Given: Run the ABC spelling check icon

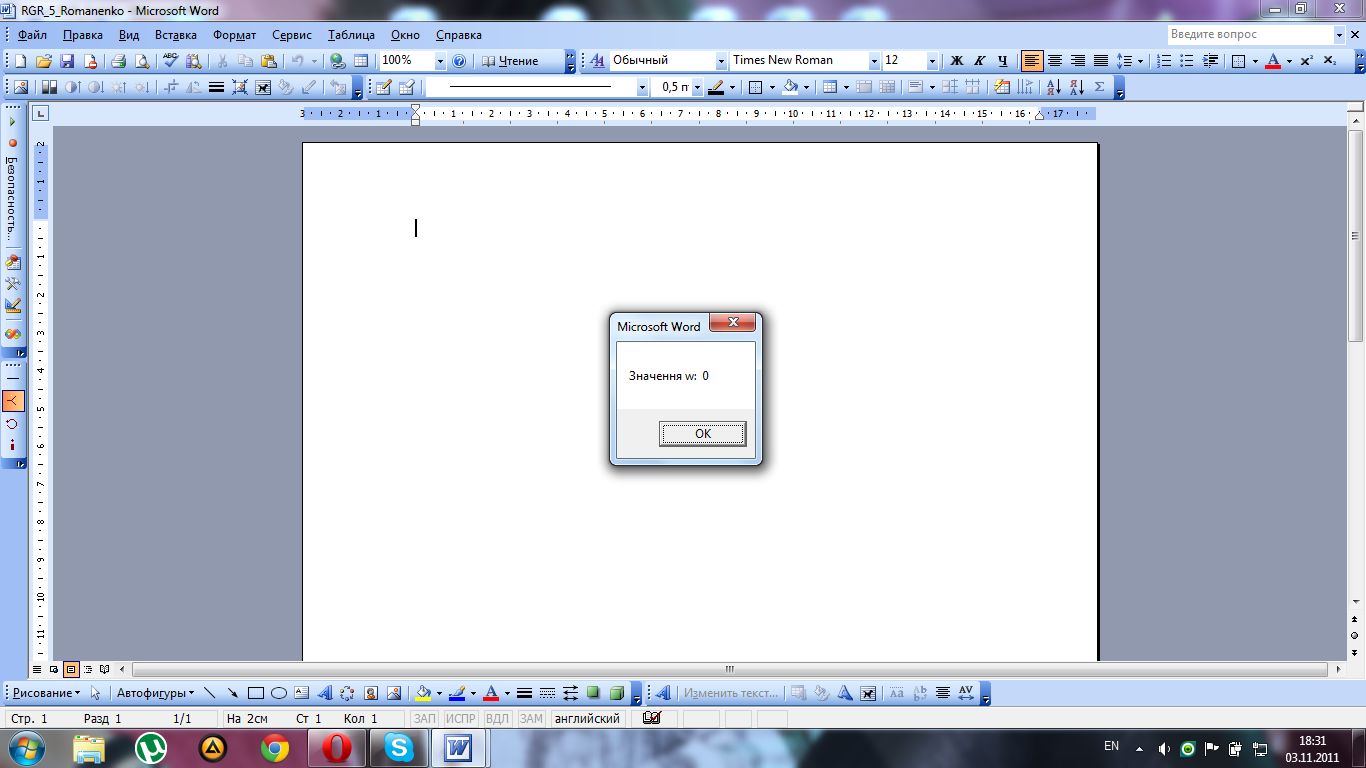Looking at the screenshot, I should coord(171,61).
